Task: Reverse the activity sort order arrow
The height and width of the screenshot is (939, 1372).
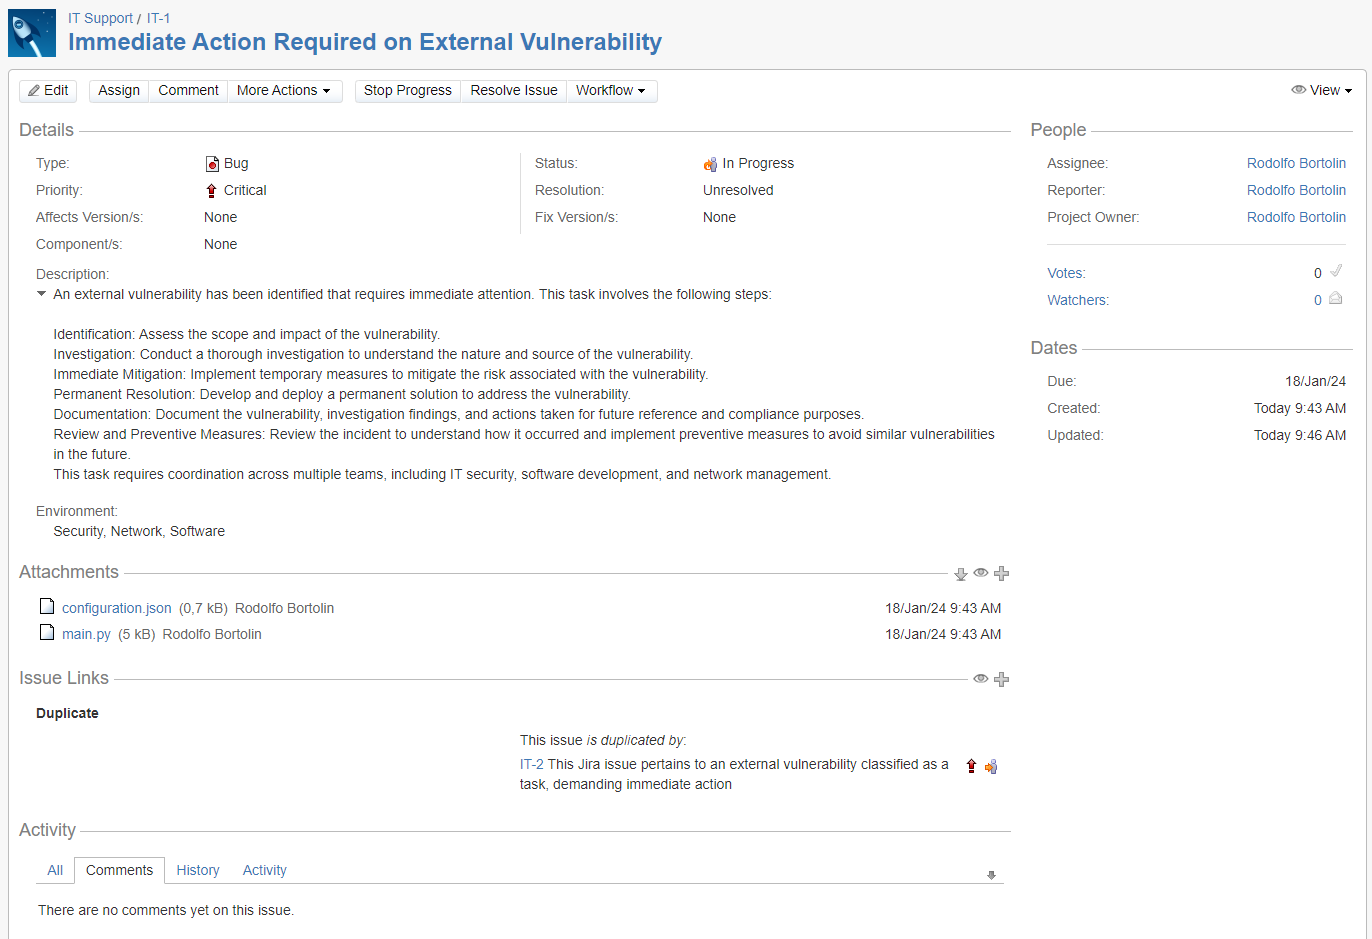Action: click(991, 875)
